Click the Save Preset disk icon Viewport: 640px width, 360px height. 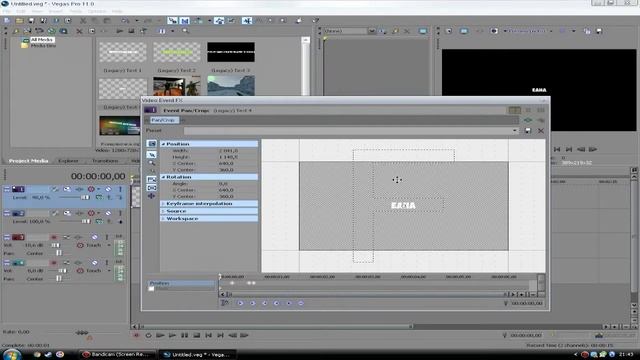click(x=528, y=131)
